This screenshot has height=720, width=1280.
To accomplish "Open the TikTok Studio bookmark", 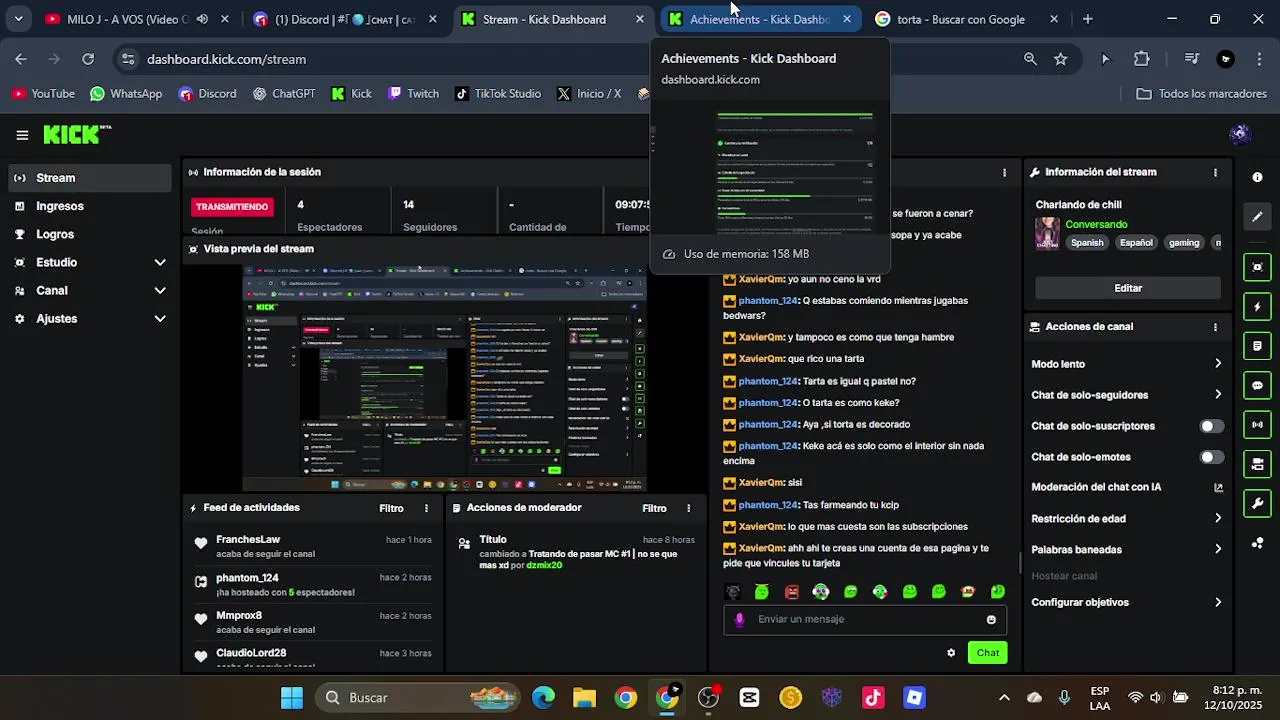I will coord(498,94).
